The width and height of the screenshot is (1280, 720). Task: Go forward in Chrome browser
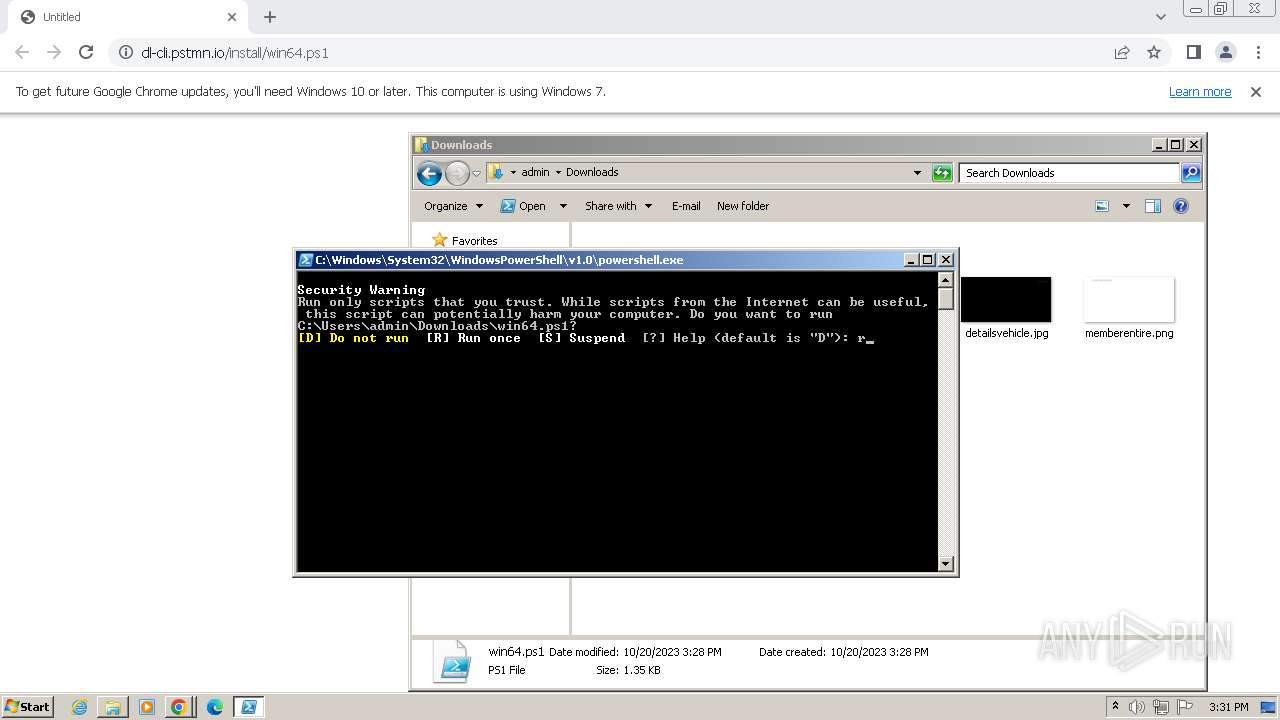(54, 52)
